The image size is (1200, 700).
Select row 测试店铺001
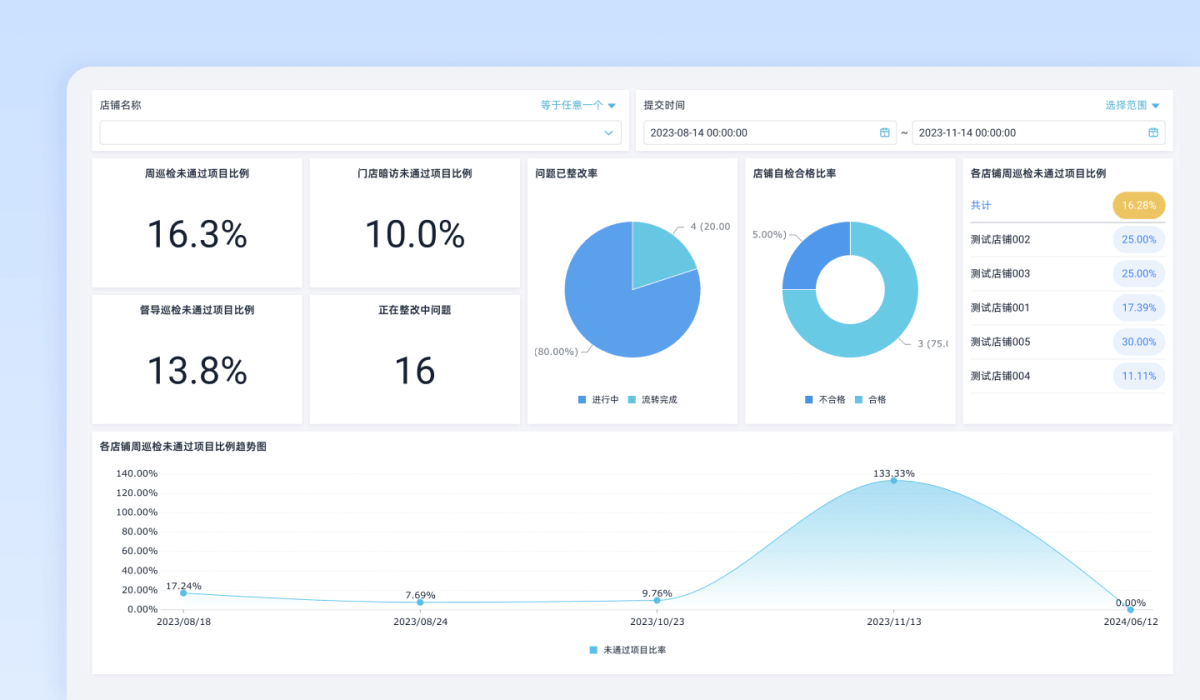pyautogui.click(x=1068, y=308)
